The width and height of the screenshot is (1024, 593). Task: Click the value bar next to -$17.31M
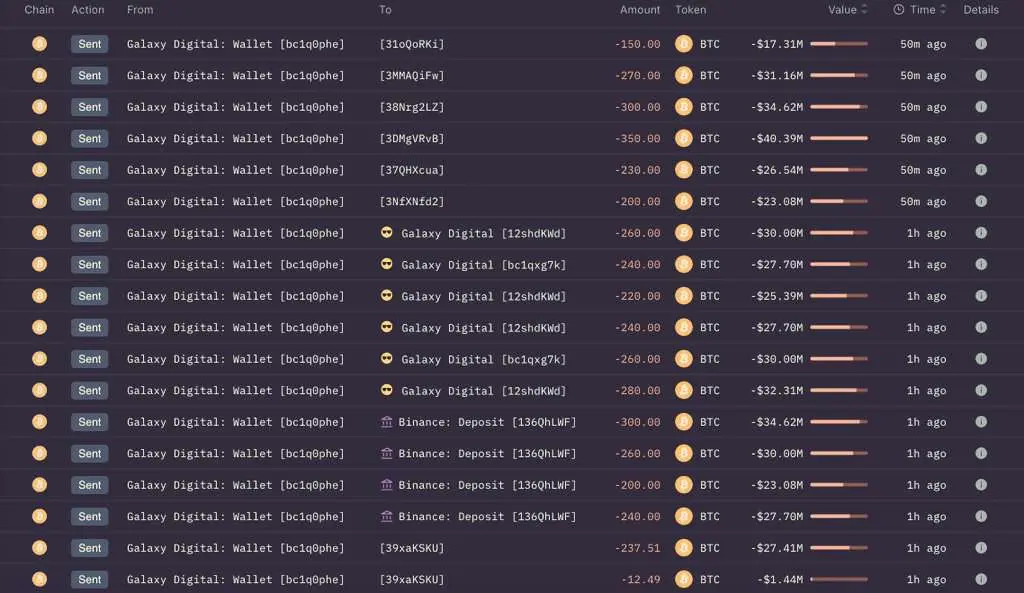(x=839, y=44)
